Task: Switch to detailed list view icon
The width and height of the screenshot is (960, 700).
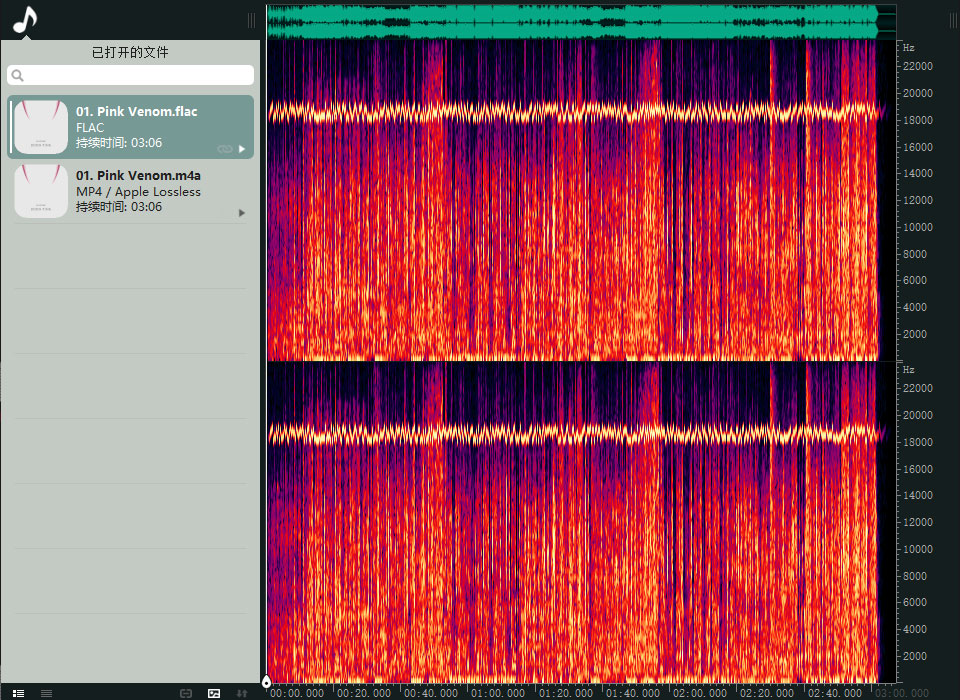Action: [18, 693]
